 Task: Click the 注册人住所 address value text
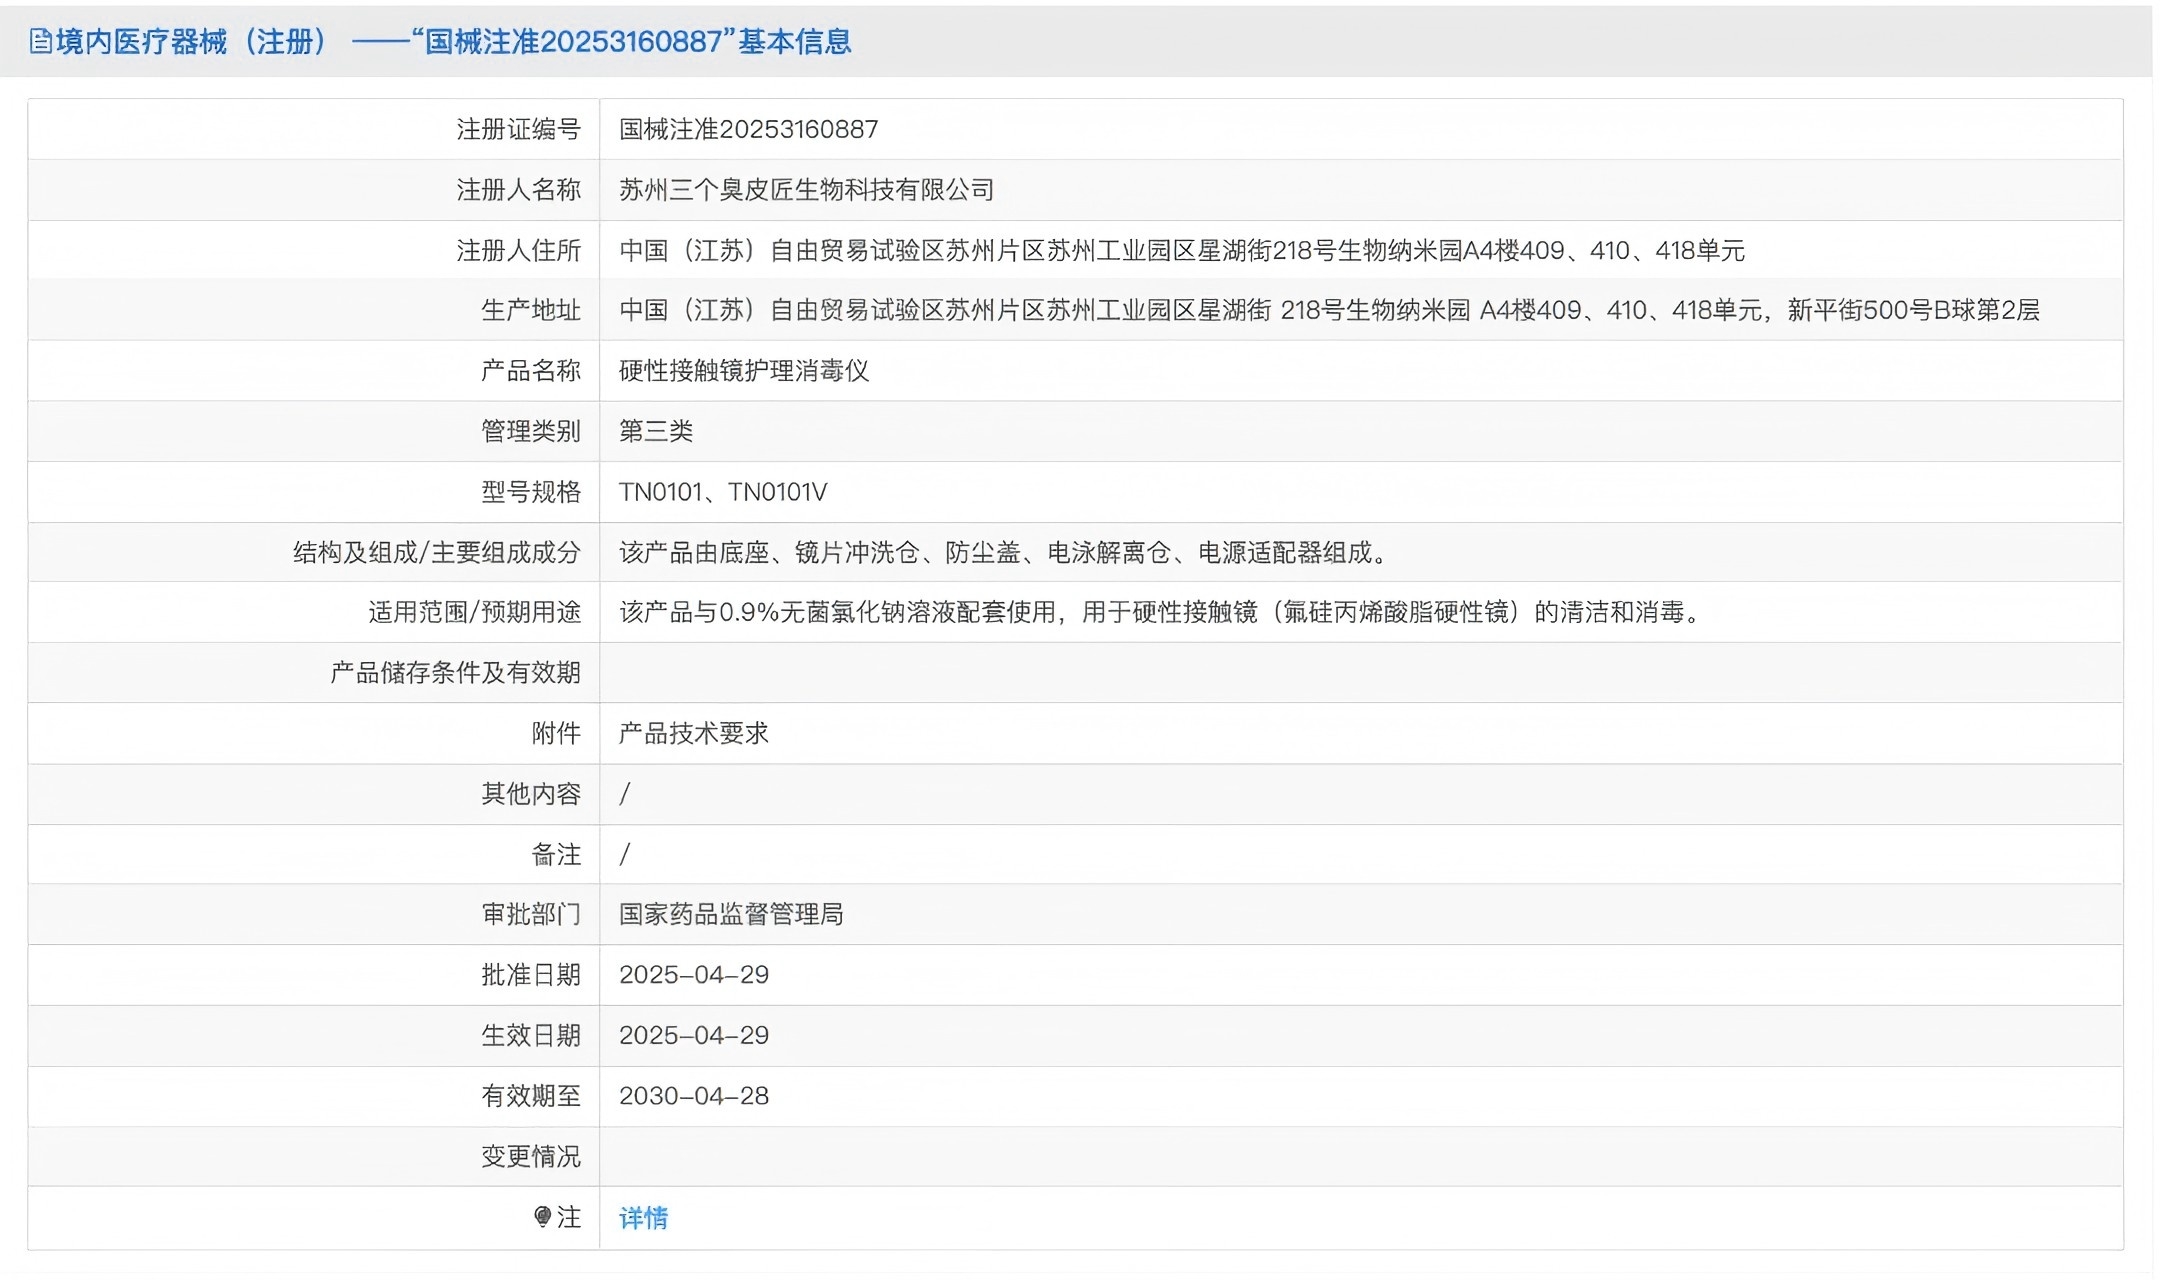coord(1181,251)
